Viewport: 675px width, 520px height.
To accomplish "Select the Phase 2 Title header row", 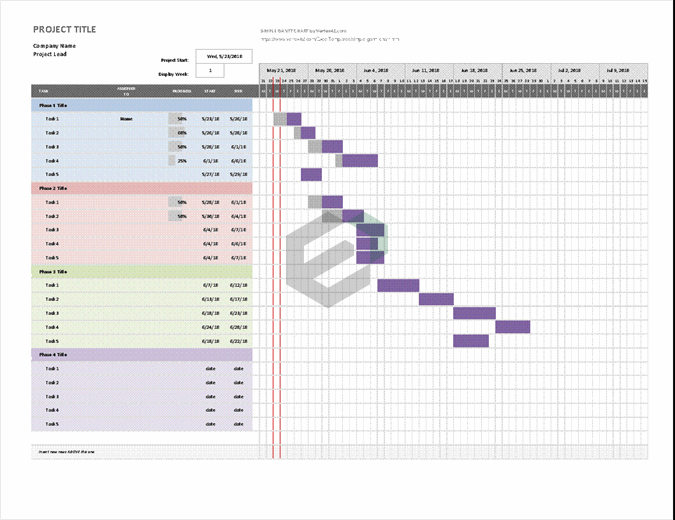I will (x=142, y=188).
